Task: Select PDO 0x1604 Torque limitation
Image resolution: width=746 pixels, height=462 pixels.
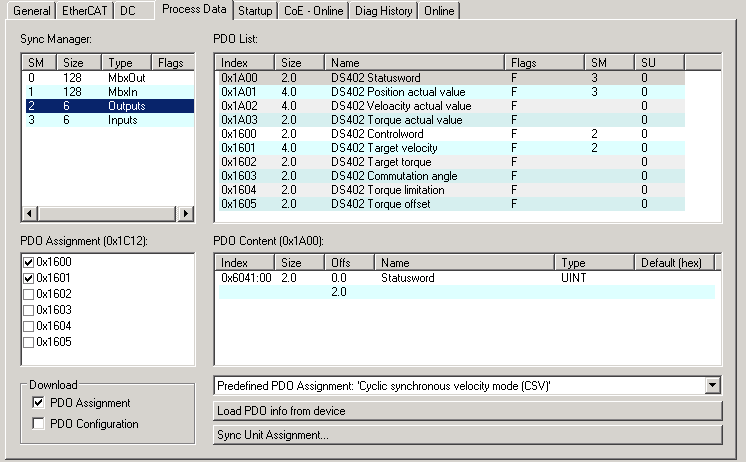Action: (x=452, y=190)
